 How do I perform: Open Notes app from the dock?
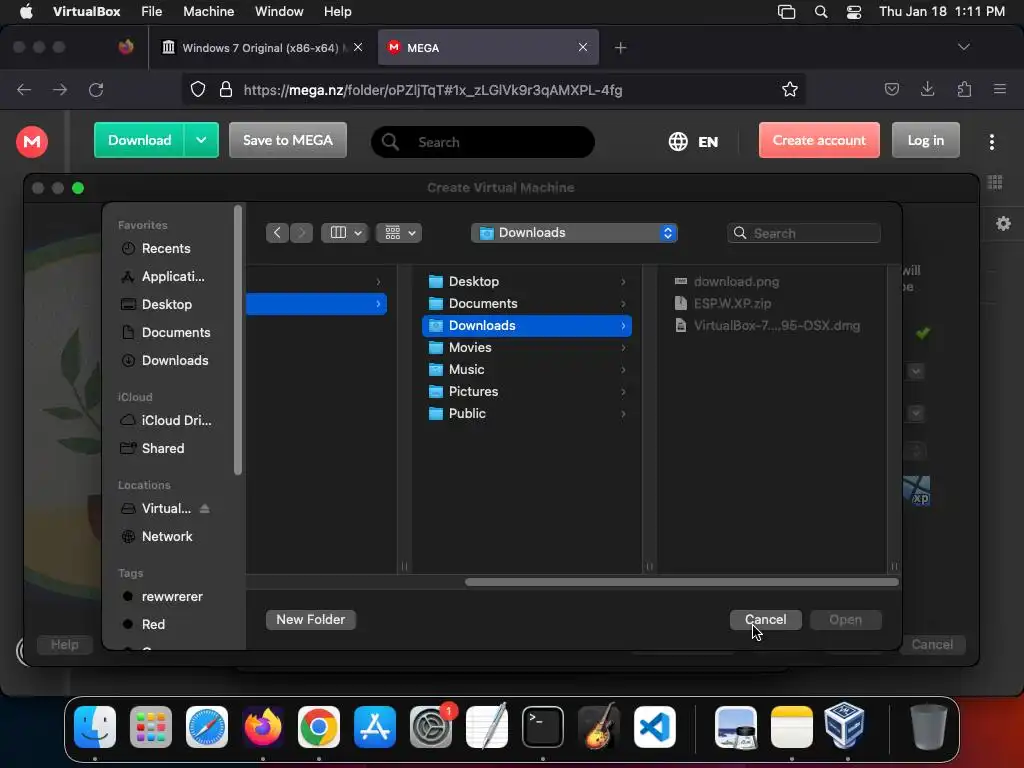pos(792,727)
